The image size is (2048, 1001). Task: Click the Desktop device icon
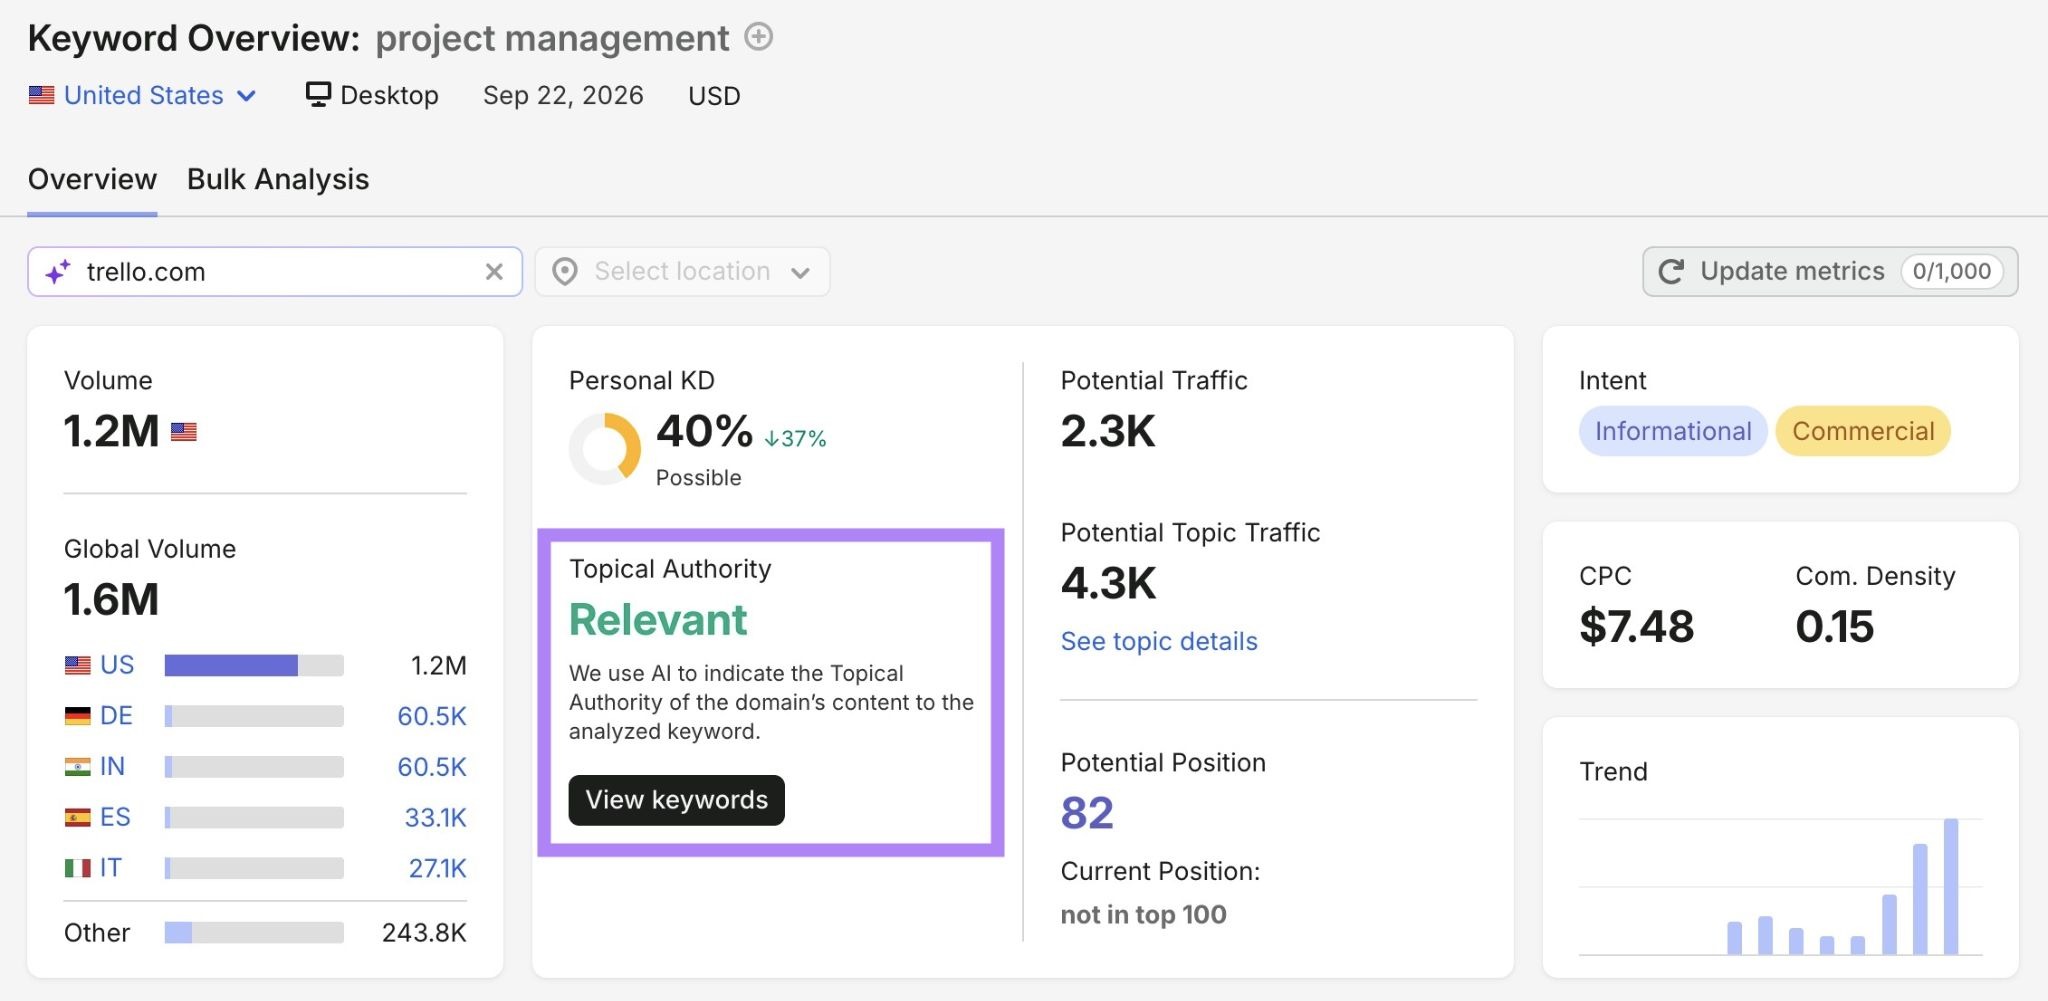(x=318, y=94)
